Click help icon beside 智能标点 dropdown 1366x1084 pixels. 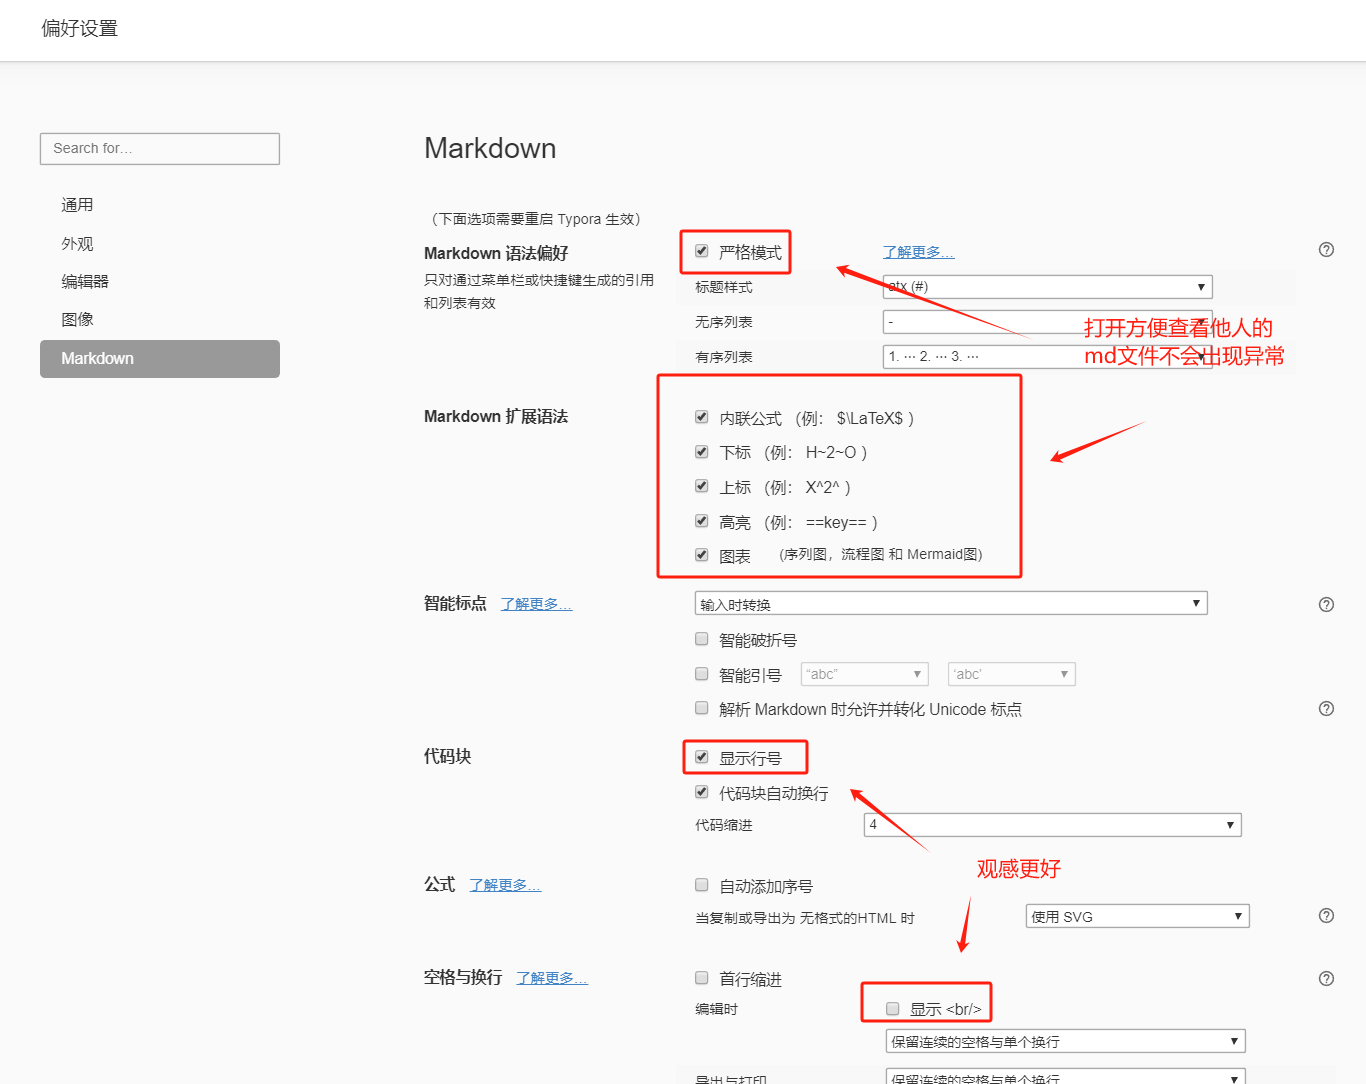click(1326, 605)
